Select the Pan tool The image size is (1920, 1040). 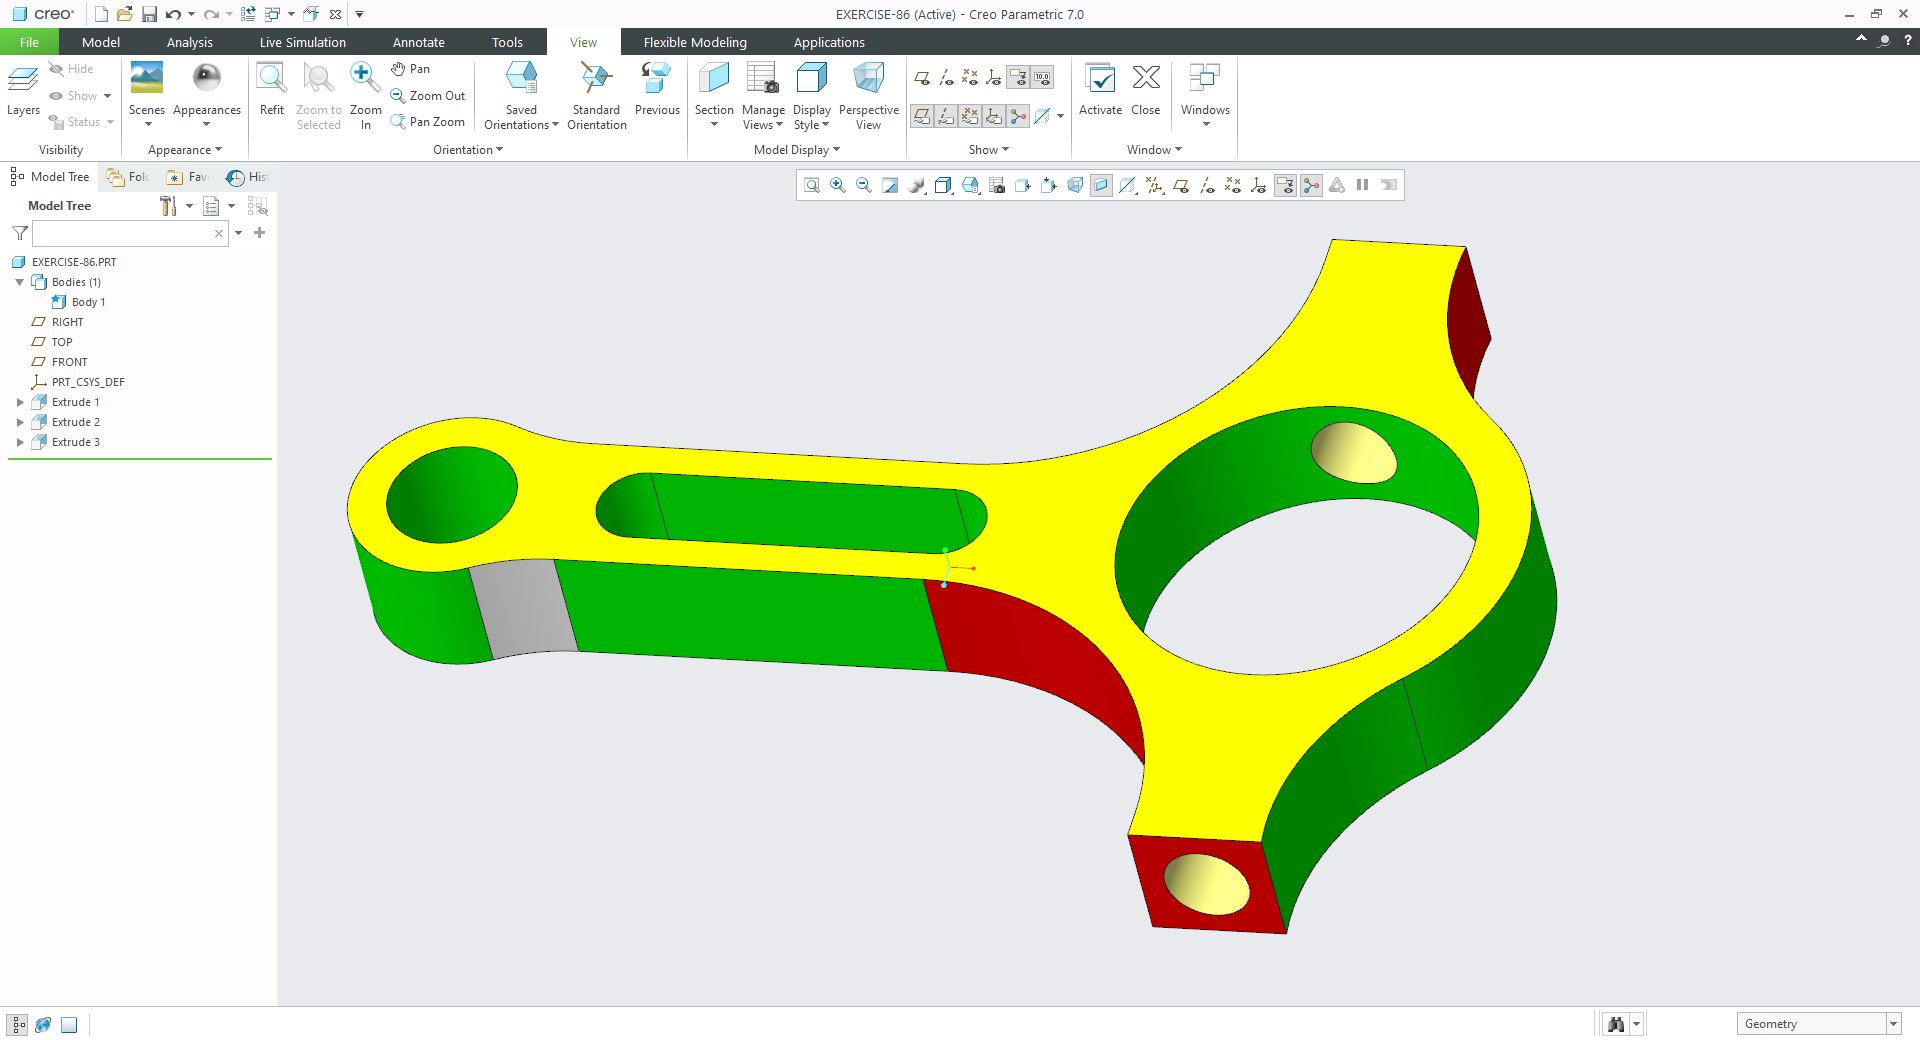click(410, 69)
